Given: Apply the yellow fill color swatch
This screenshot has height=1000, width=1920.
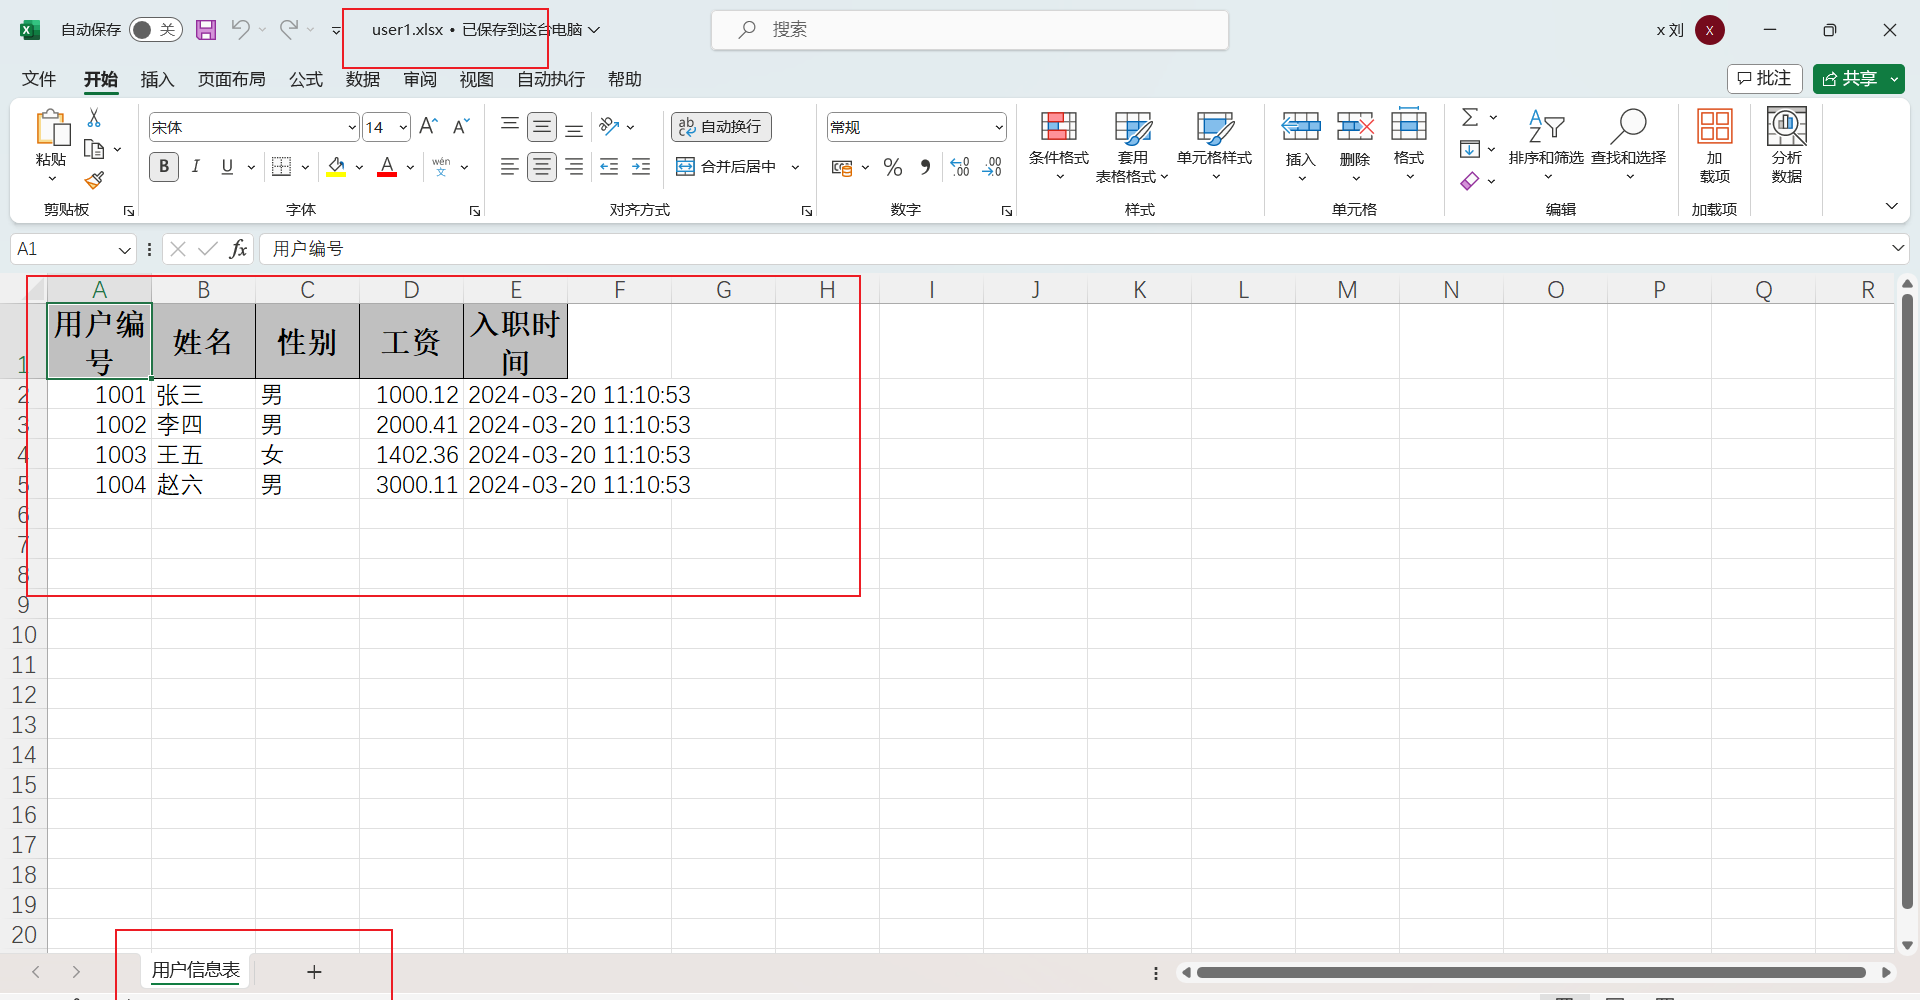Looking at the screenshot, I should point(336,167).
